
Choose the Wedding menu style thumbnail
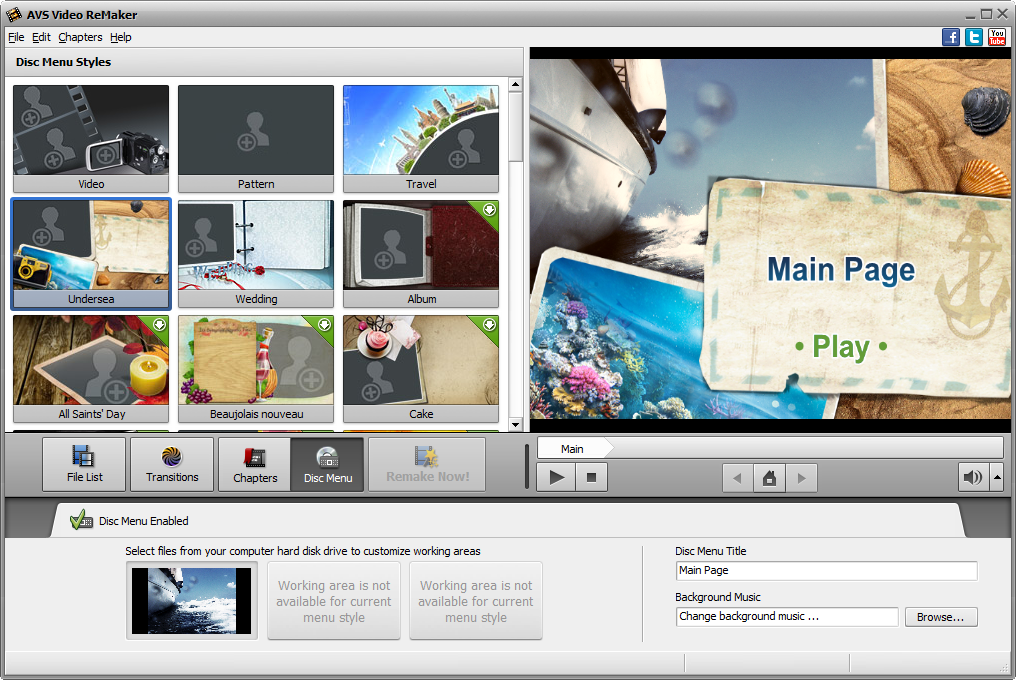256,253
